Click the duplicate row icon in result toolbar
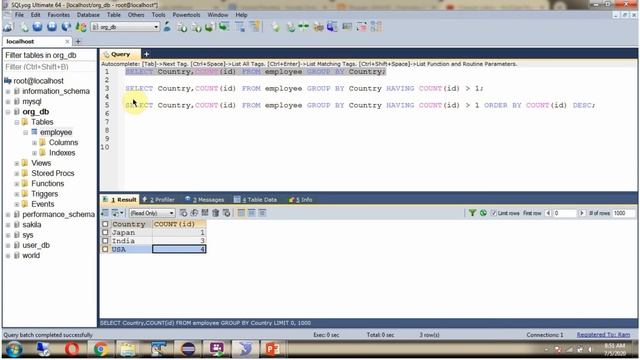 194,213
